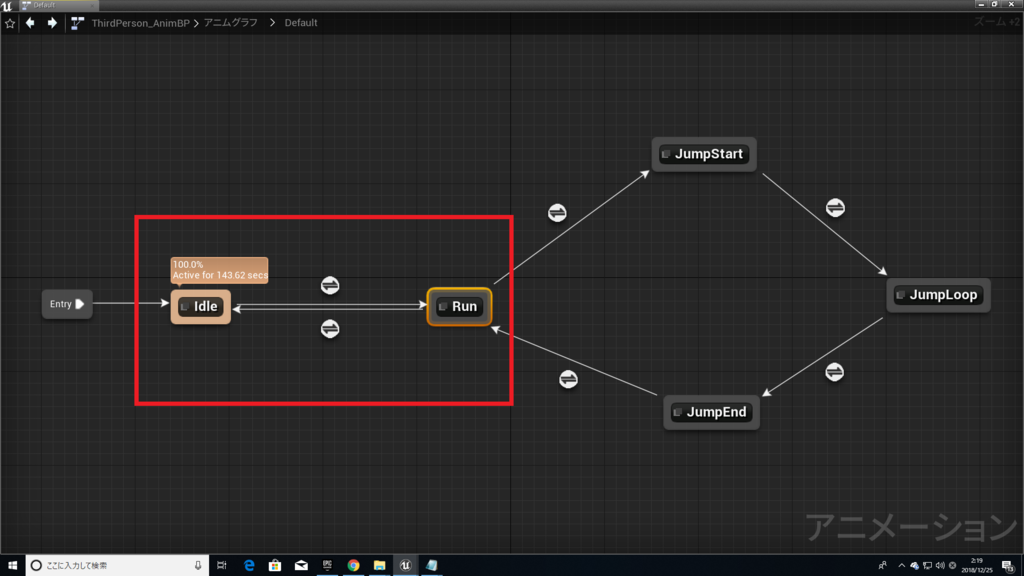Click the Idle active time tooltip
This screenshot has width=1024, height=576.
click(219, 270)
